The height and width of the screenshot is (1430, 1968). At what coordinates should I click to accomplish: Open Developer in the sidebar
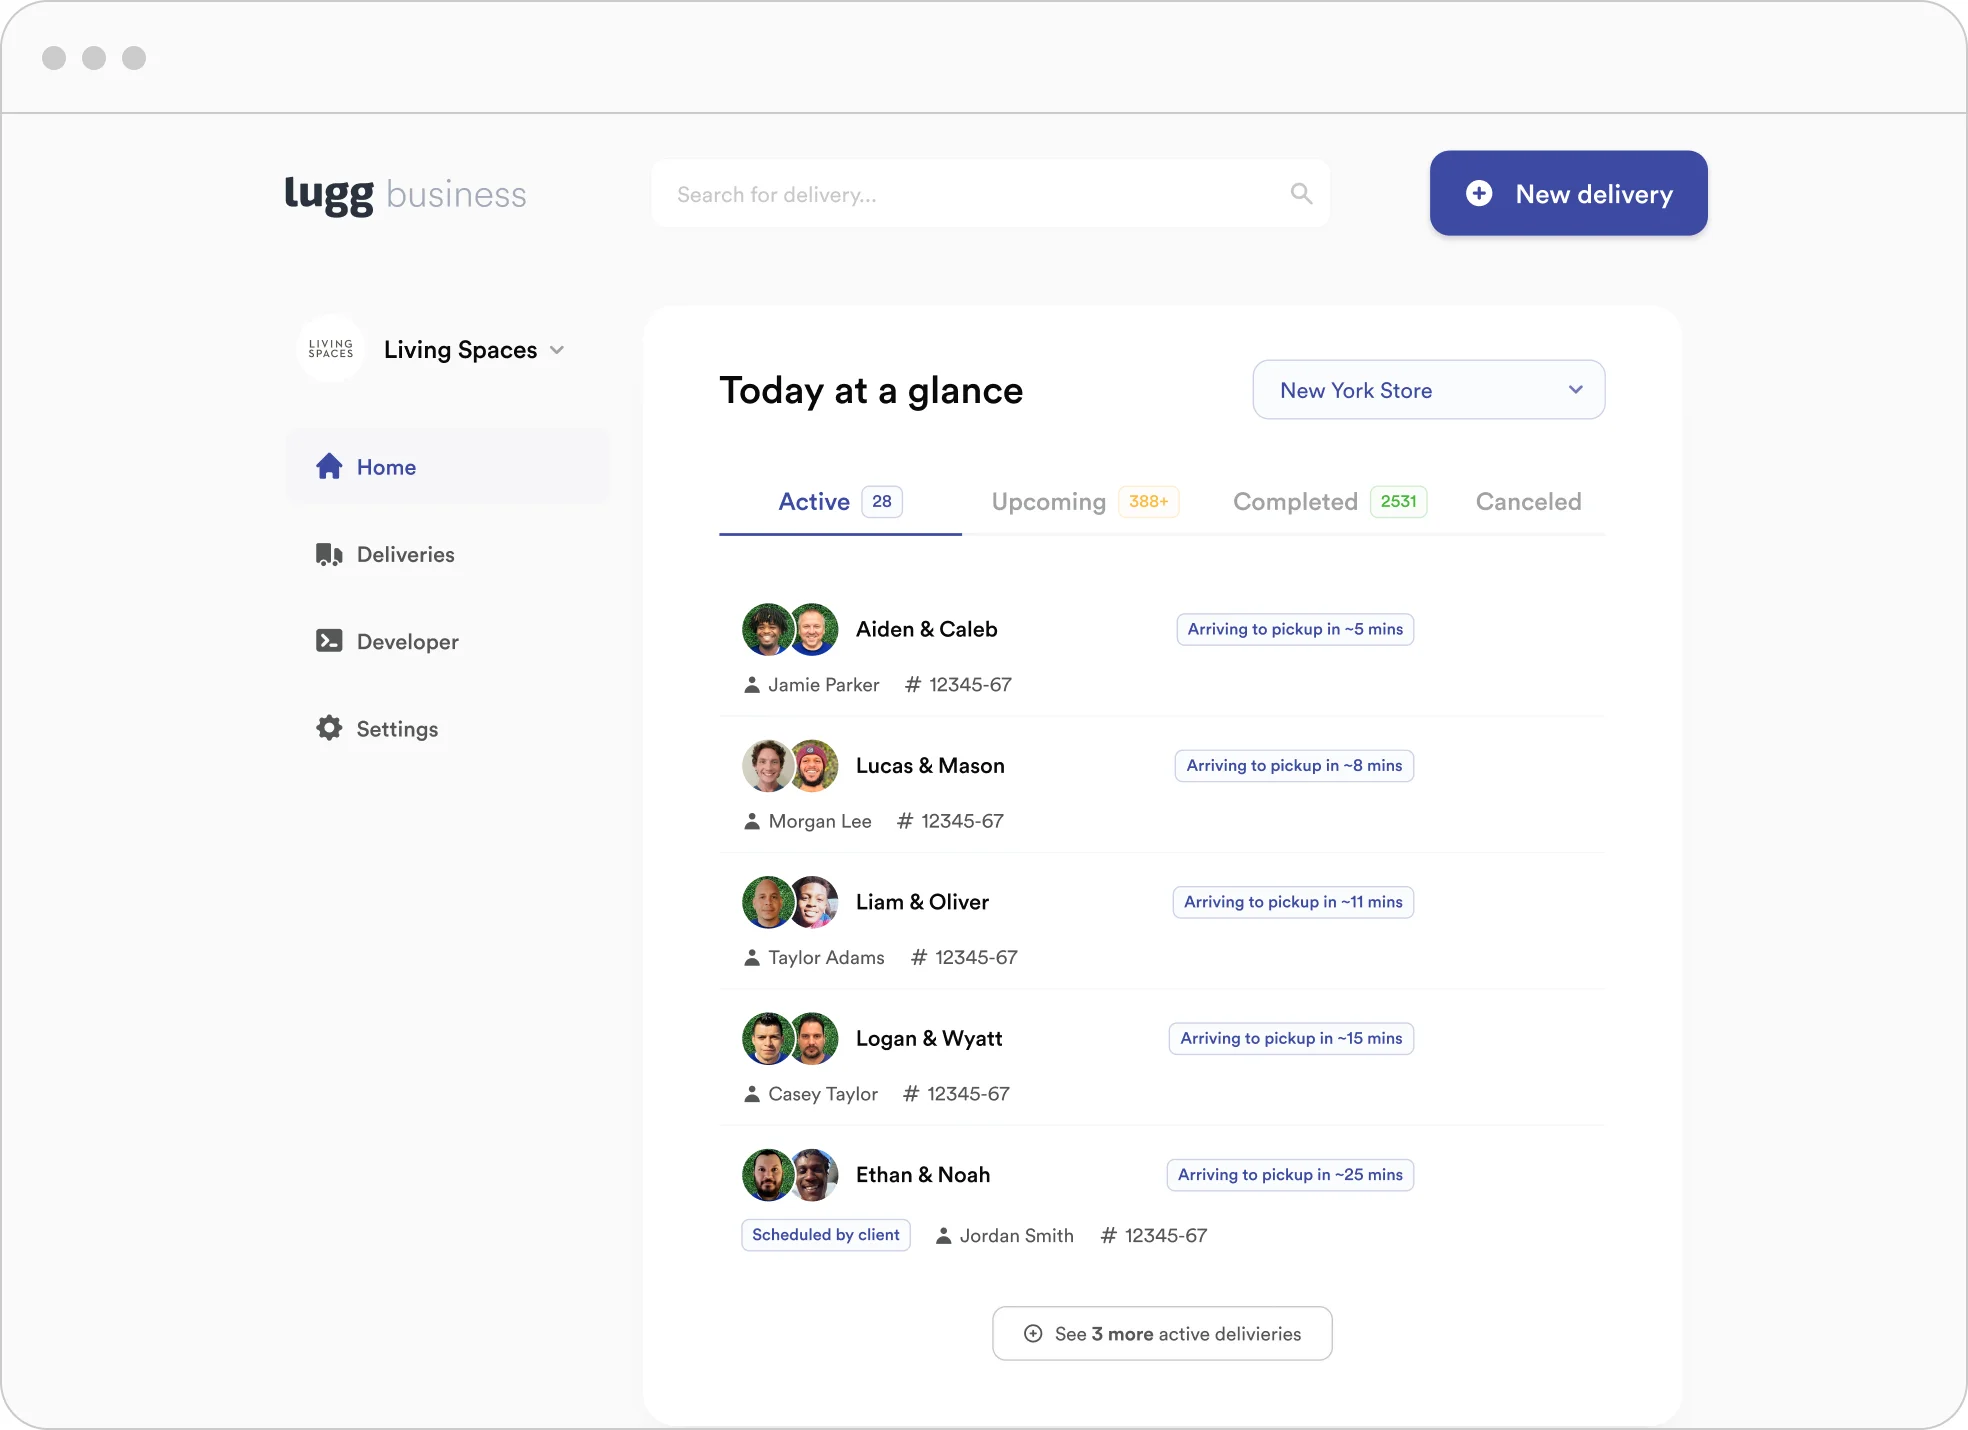[448, 641]
